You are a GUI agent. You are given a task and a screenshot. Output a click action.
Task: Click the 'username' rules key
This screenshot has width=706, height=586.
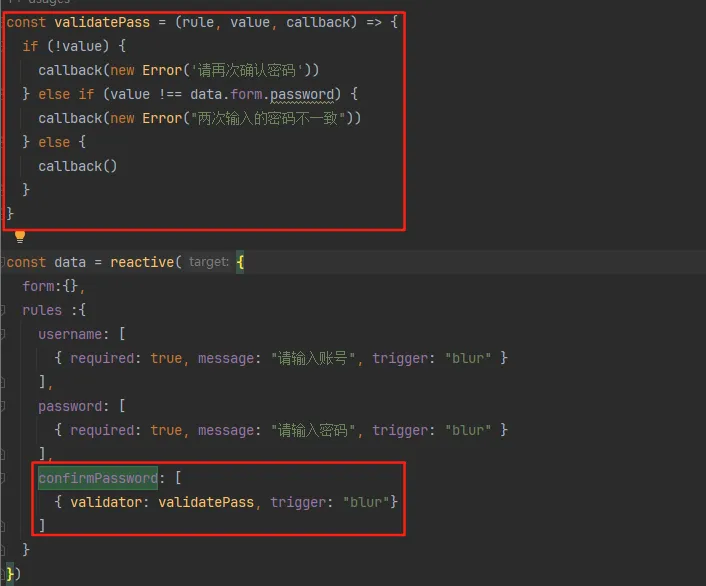pos(70,334)
